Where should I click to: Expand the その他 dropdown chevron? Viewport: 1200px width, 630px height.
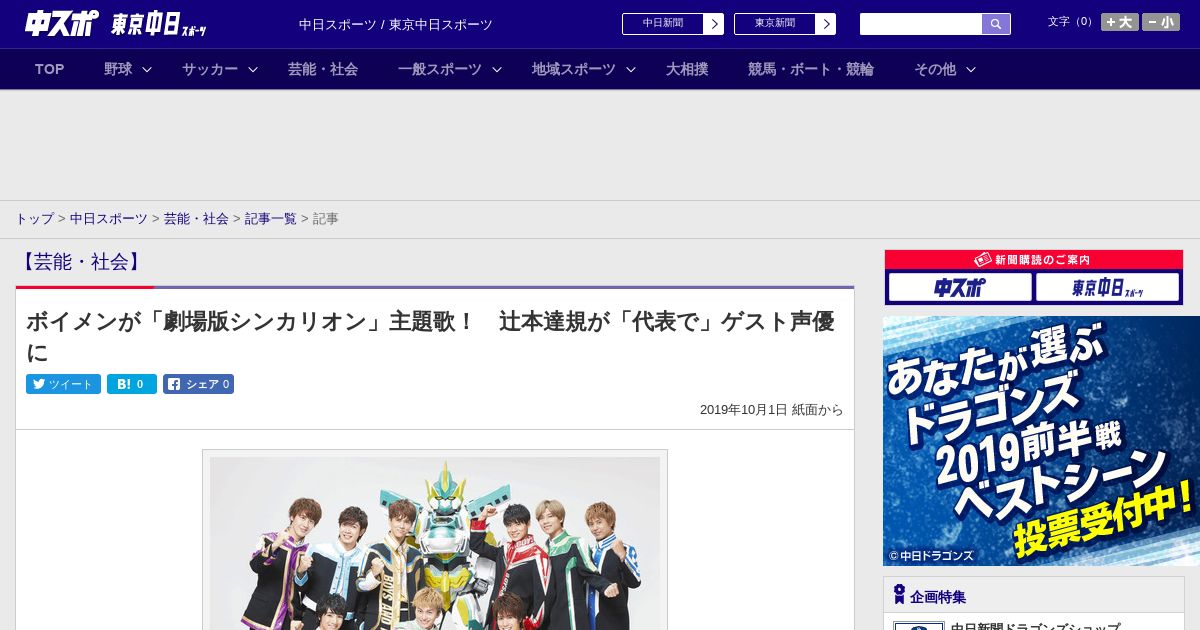coord(971,69)
